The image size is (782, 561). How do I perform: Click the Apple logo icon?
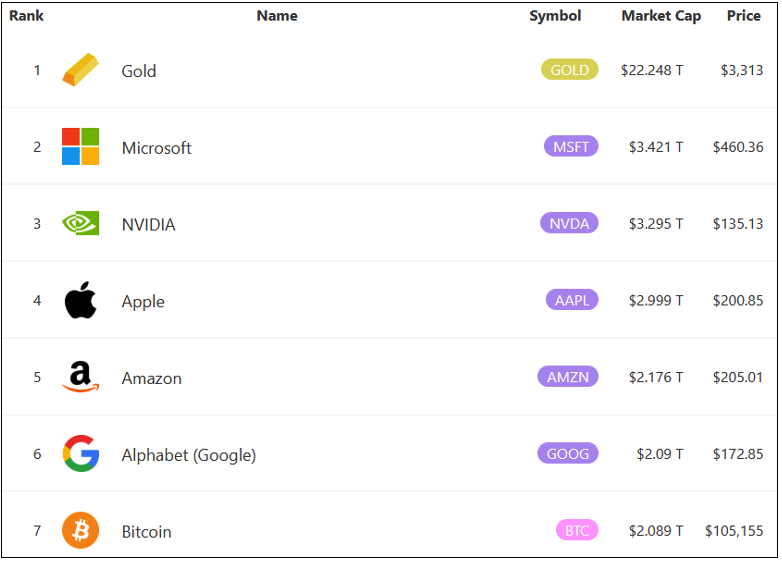tap(80, 301)
